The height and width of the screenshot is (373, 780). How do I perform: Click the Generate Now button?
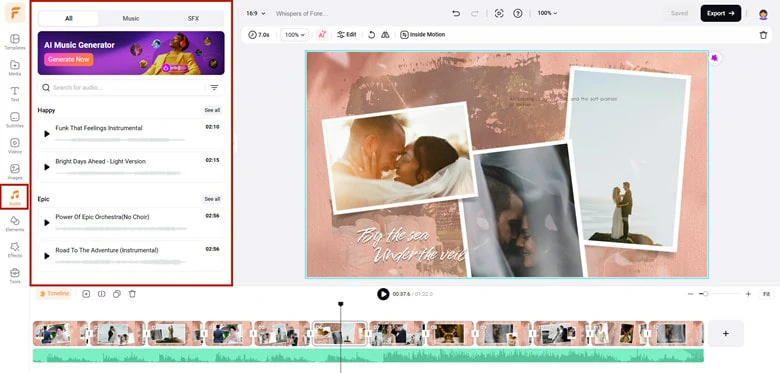point(69,60)
